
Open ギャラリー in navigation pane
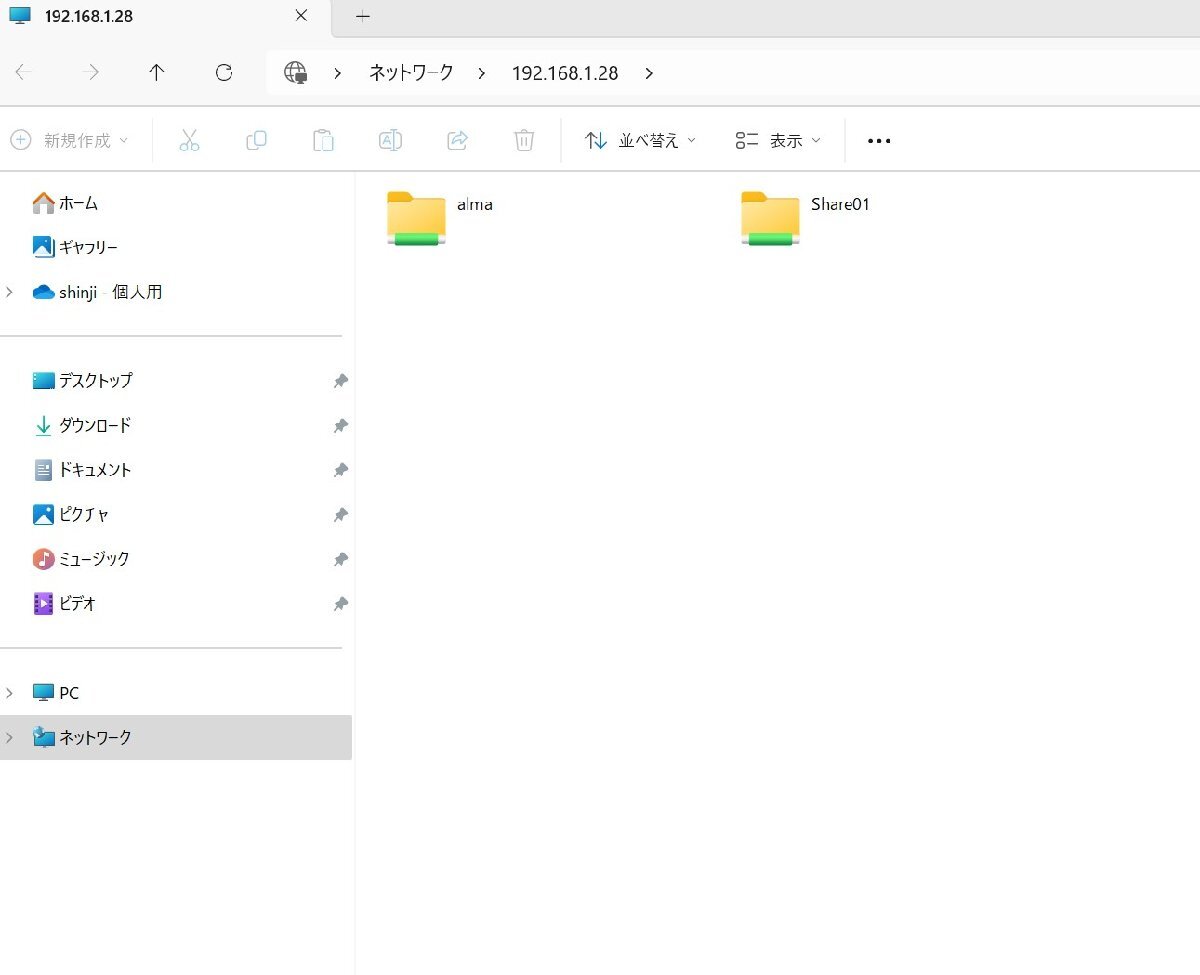coord(75,247)
